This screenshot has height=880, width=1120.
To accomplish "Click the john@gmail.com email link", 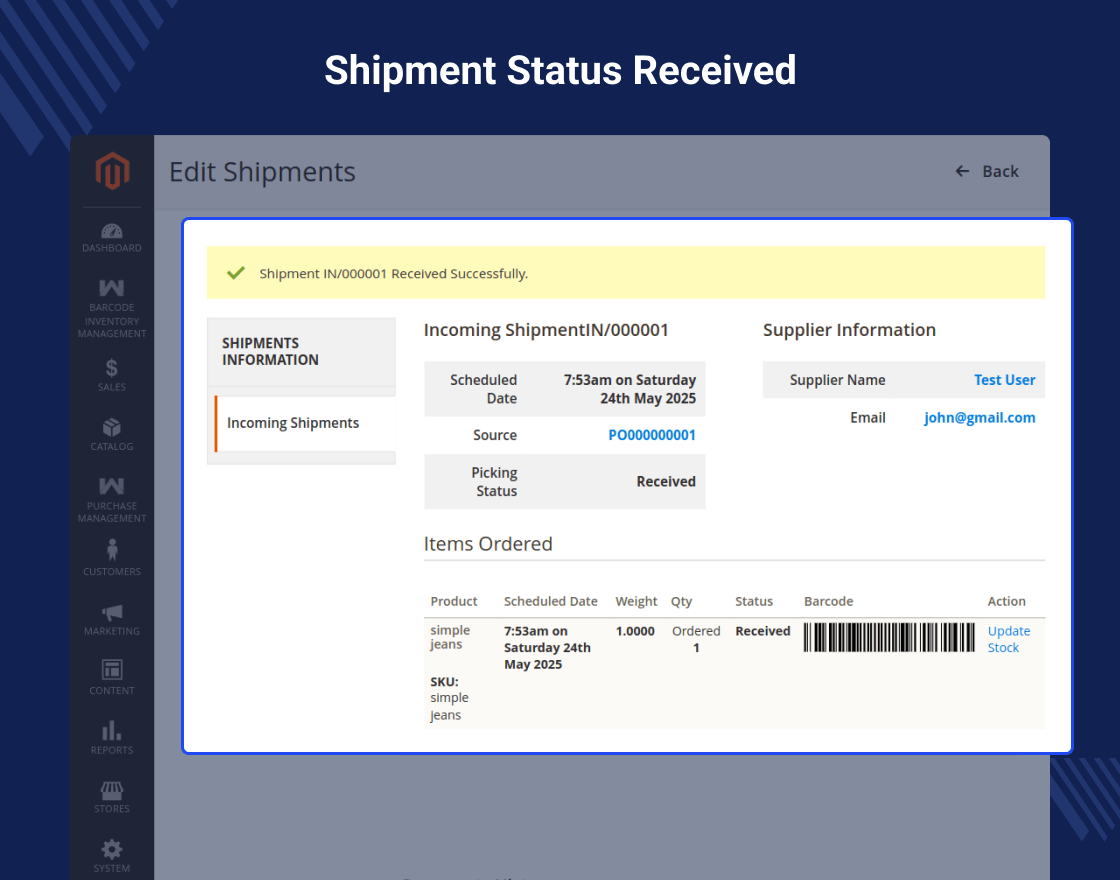I will pos(979,418).
